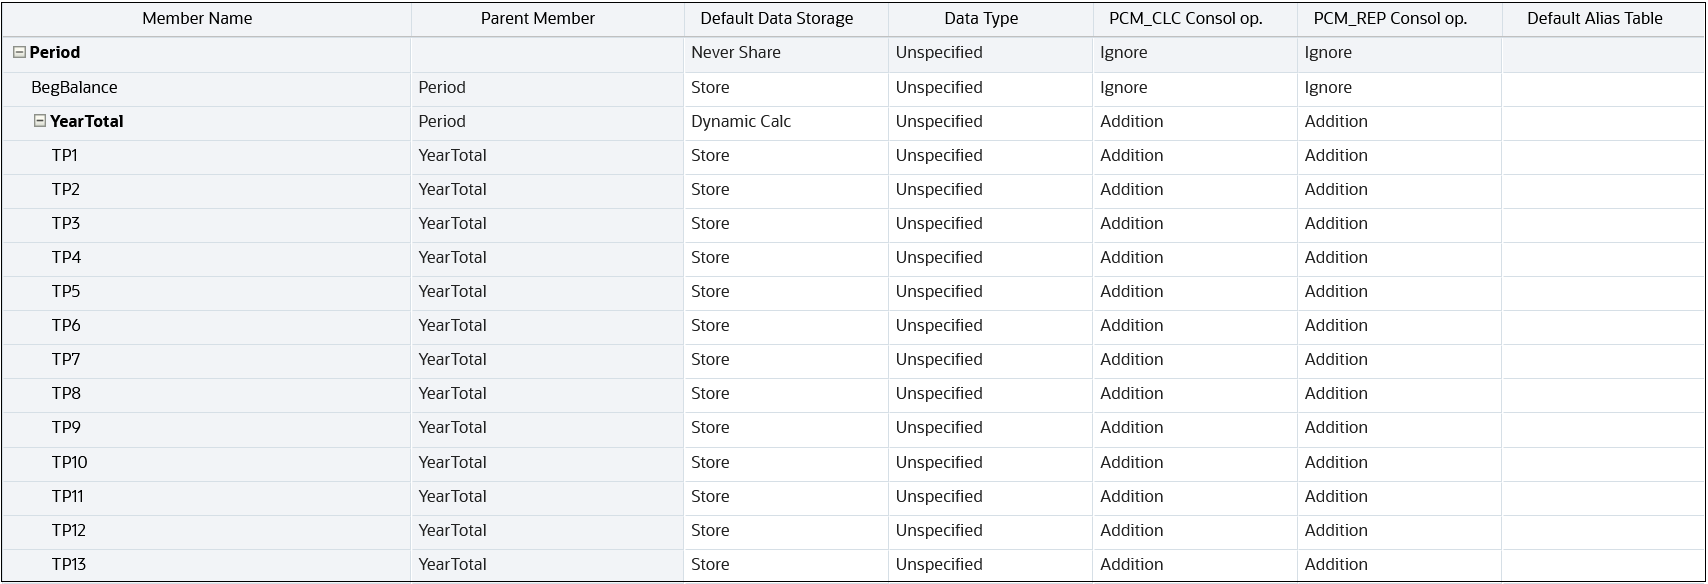Viewport: 1708px width, 584px height.
Task: Collapse the Period tree node
Action: click(x=19, y=53)
